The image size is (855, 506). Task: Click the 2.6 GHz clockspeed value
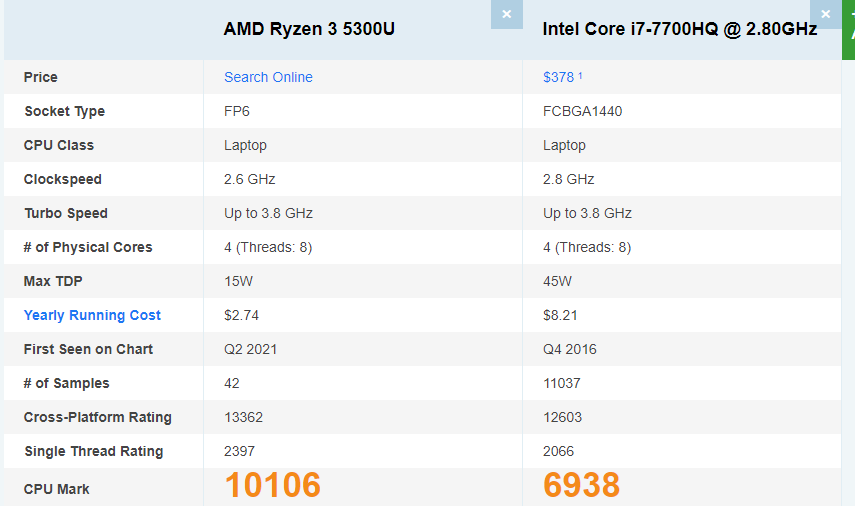[x=250, y=179]
